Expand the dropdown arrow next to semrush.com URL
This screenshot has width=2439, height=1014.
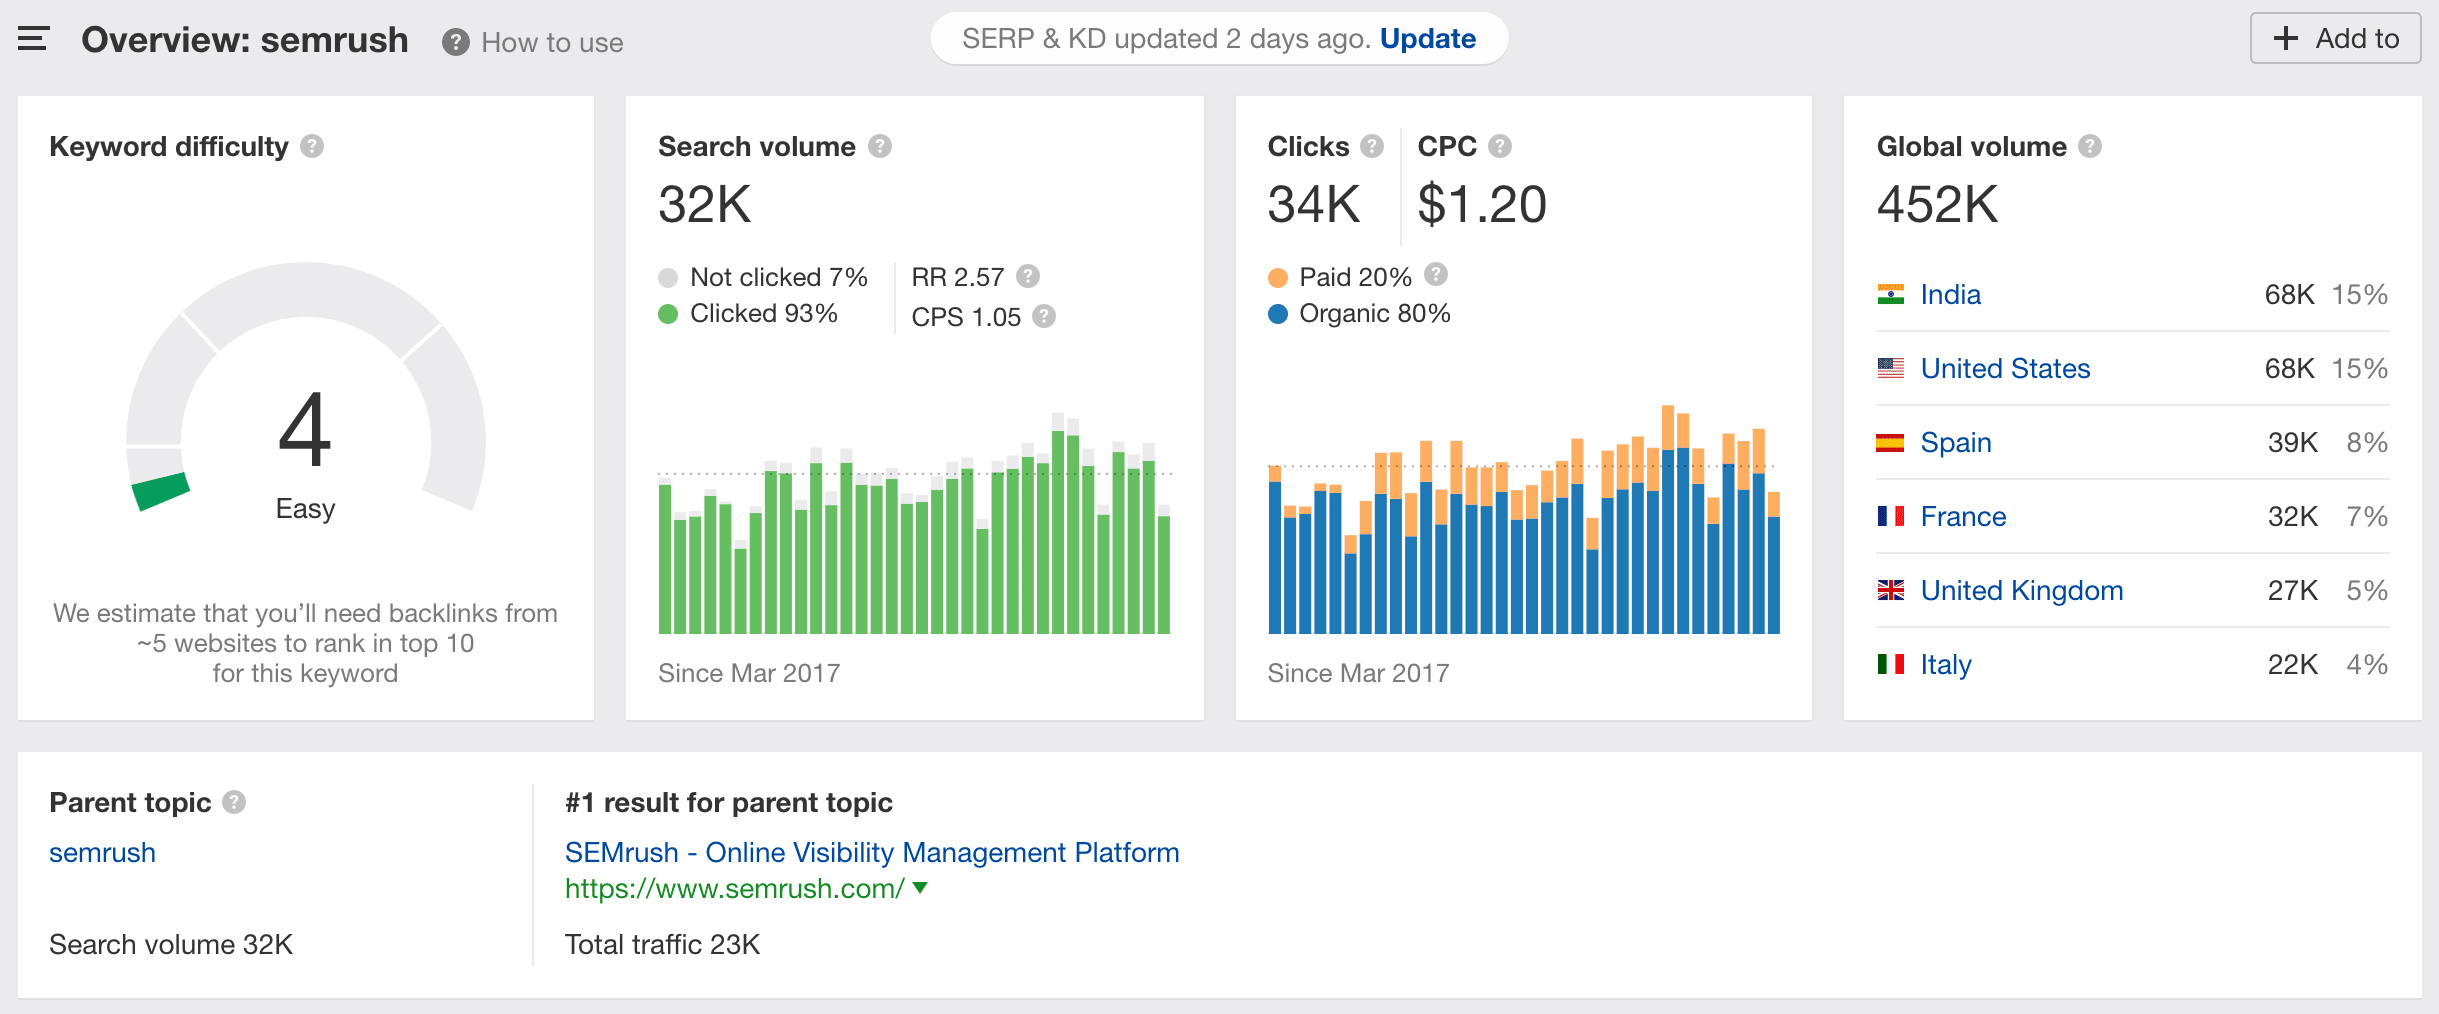click(920, 887)
